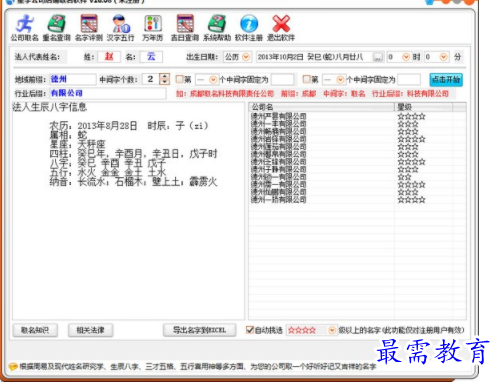This screenshot has width=498, height=383.
Task: Click the 纳音 line in birth info
Action: click(x=133, y=182)
